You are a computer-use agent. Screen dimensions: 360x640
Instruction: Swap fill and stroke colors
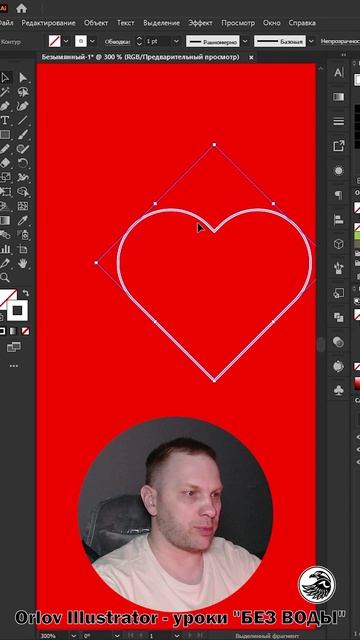[x=25, y=293]
